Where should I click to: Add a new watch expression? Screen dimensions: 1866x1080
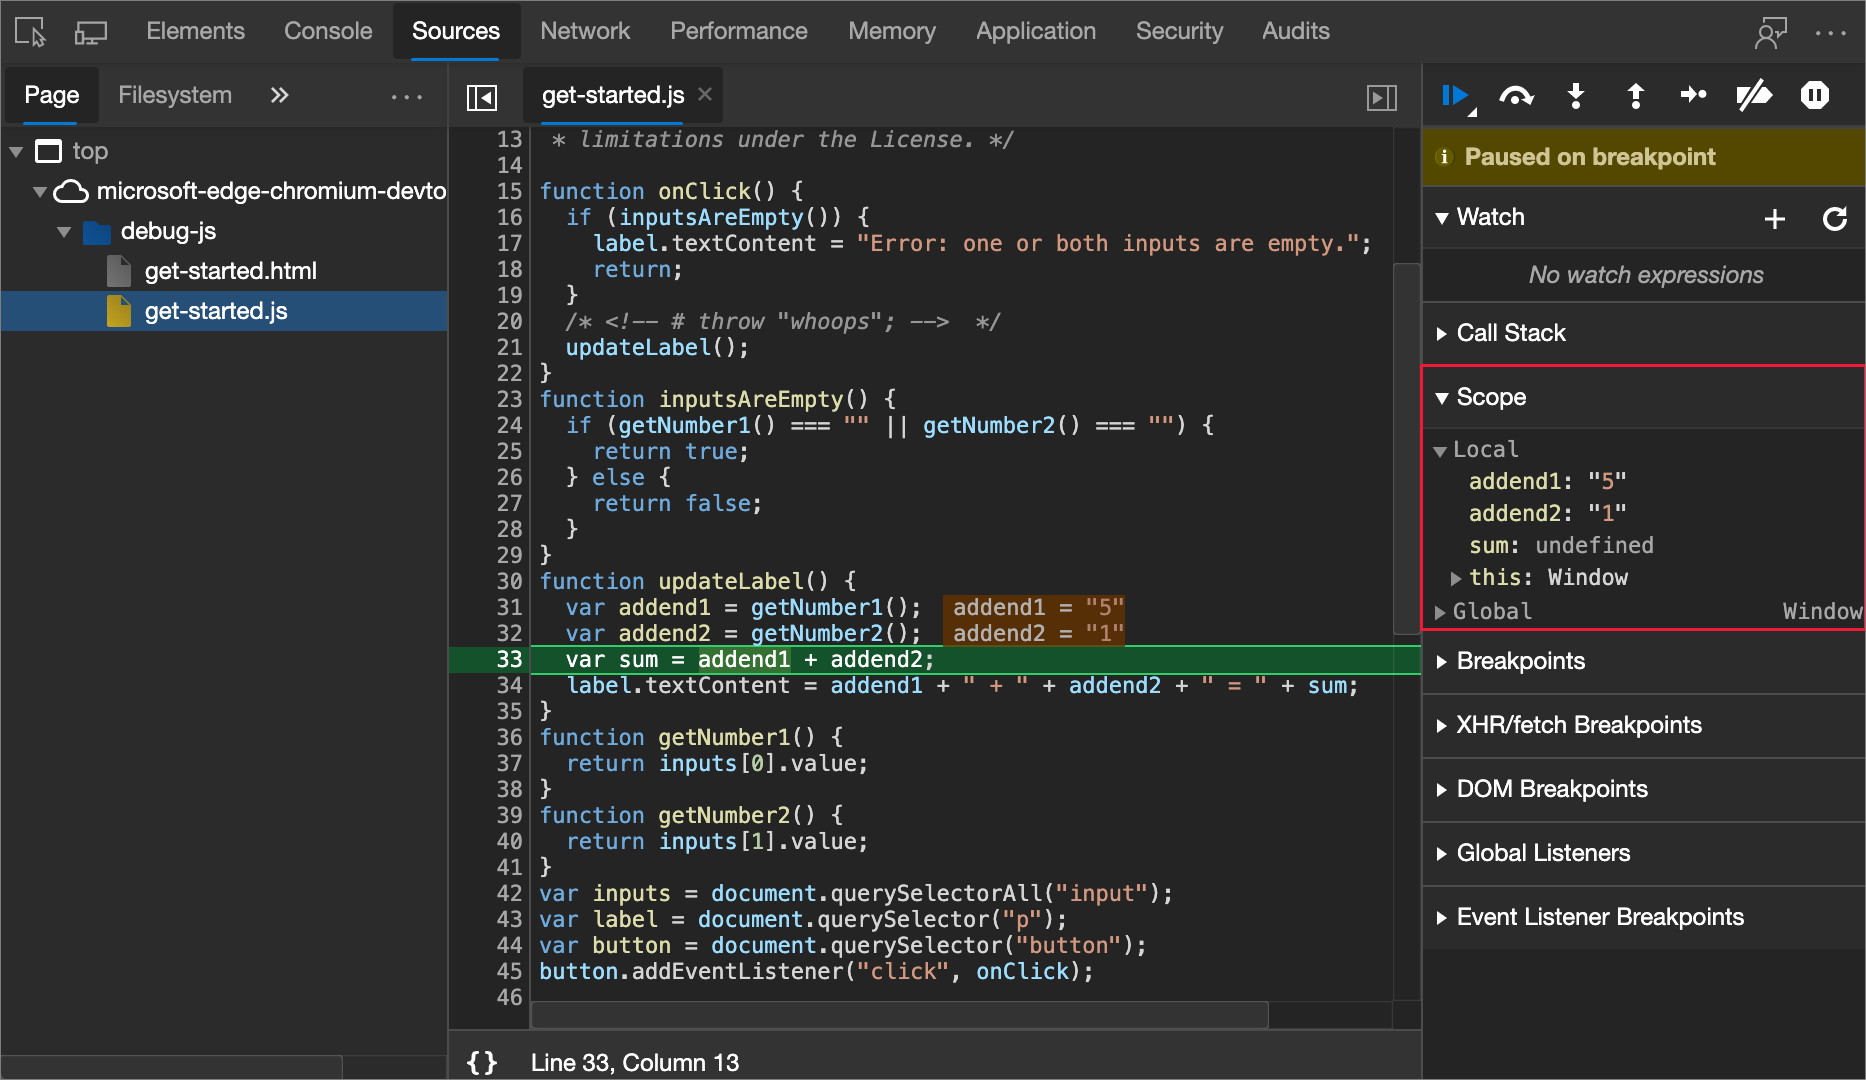point(1776,218)
